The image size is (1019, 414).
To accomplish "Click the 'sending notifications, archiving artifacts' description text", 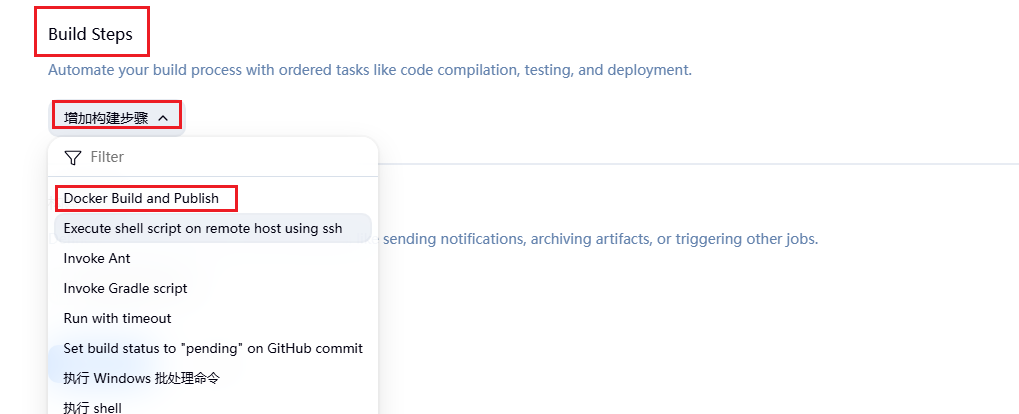I will [600, 239].
